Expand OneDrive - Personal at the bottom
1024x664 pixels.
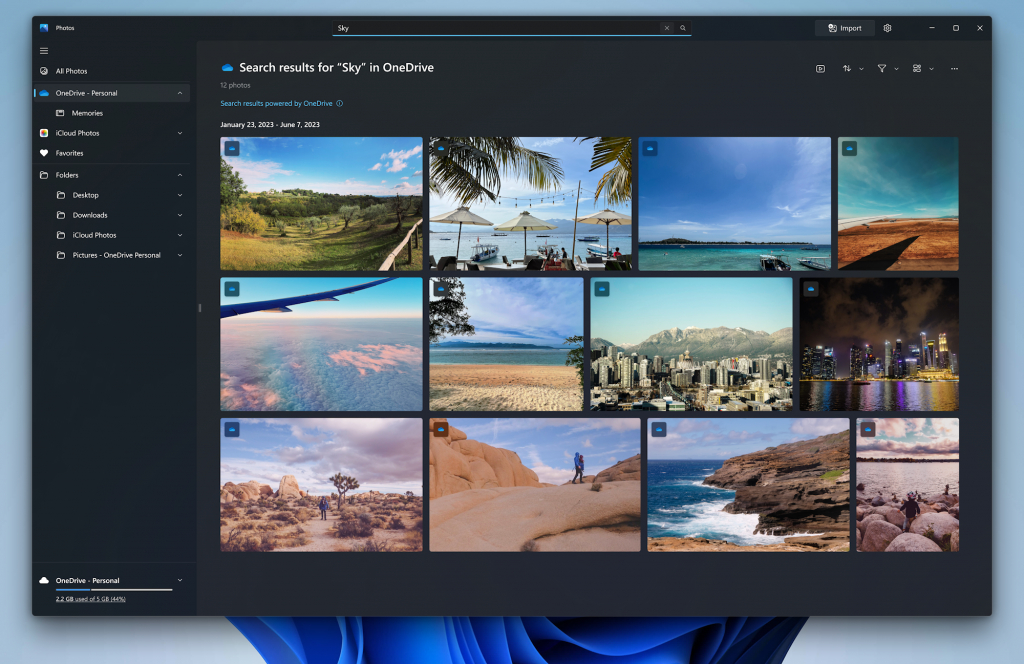coord(180,580)
